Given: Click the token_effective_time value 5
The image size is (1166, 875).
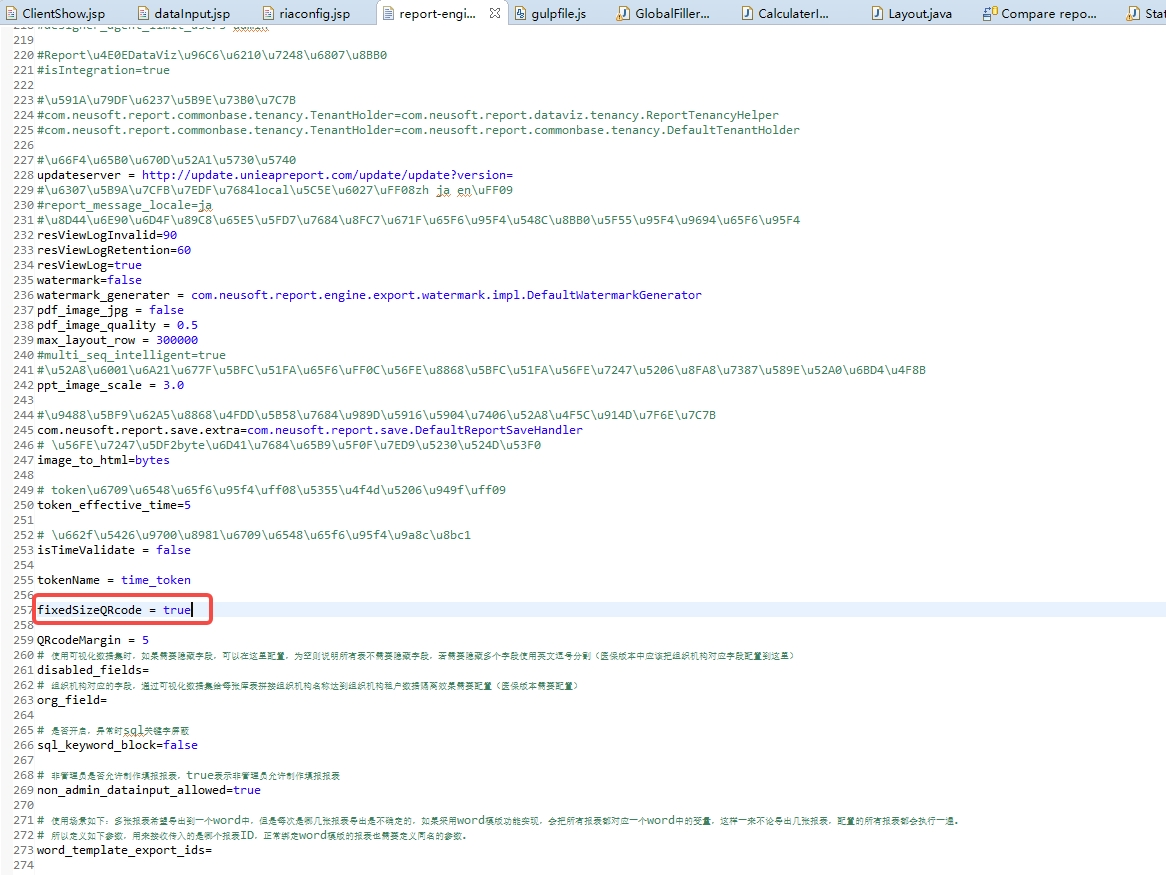Looking at the screenshot, I should coord(187,505).
